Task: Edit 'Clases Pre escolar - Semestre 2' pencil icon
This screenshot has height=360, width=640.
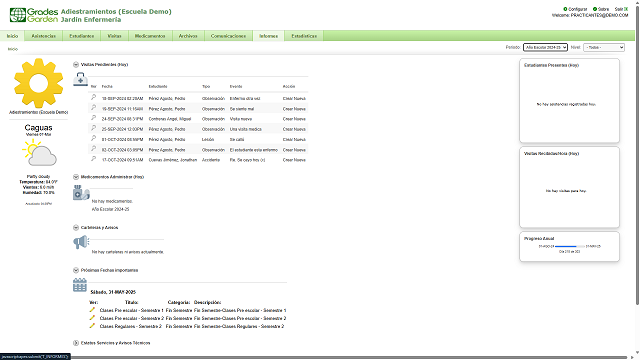Action: tap(92, 318)
